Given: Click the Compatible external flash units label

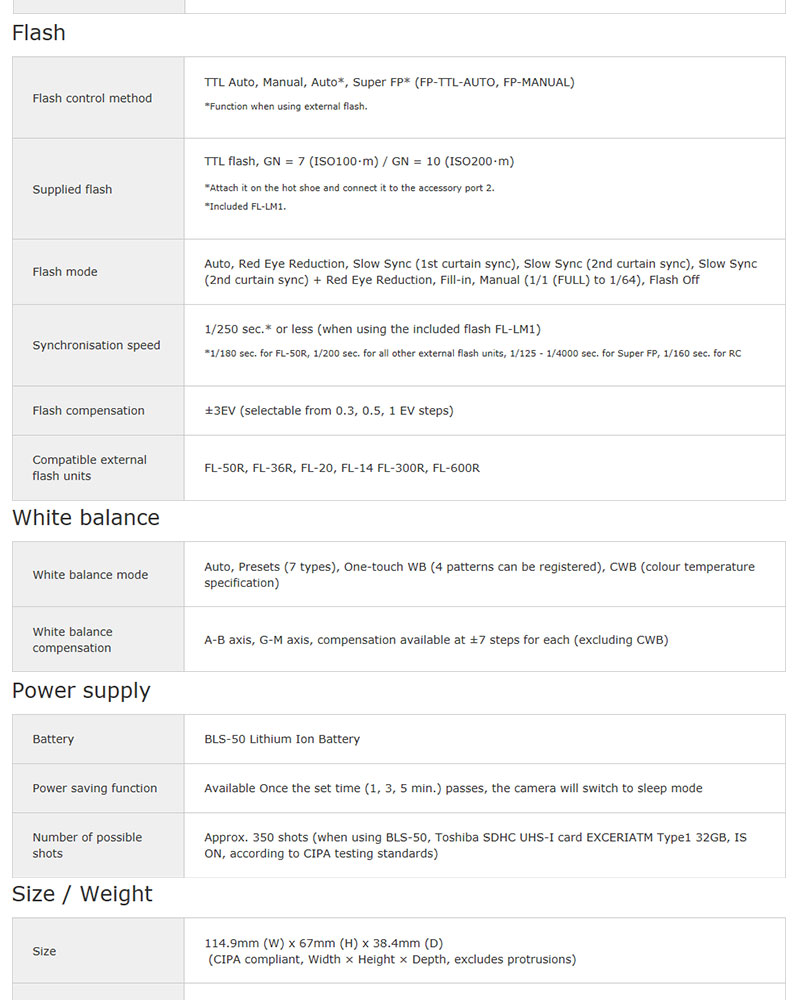Looking at the screenshot, I should pyautogui.click(x=89, y=468).
